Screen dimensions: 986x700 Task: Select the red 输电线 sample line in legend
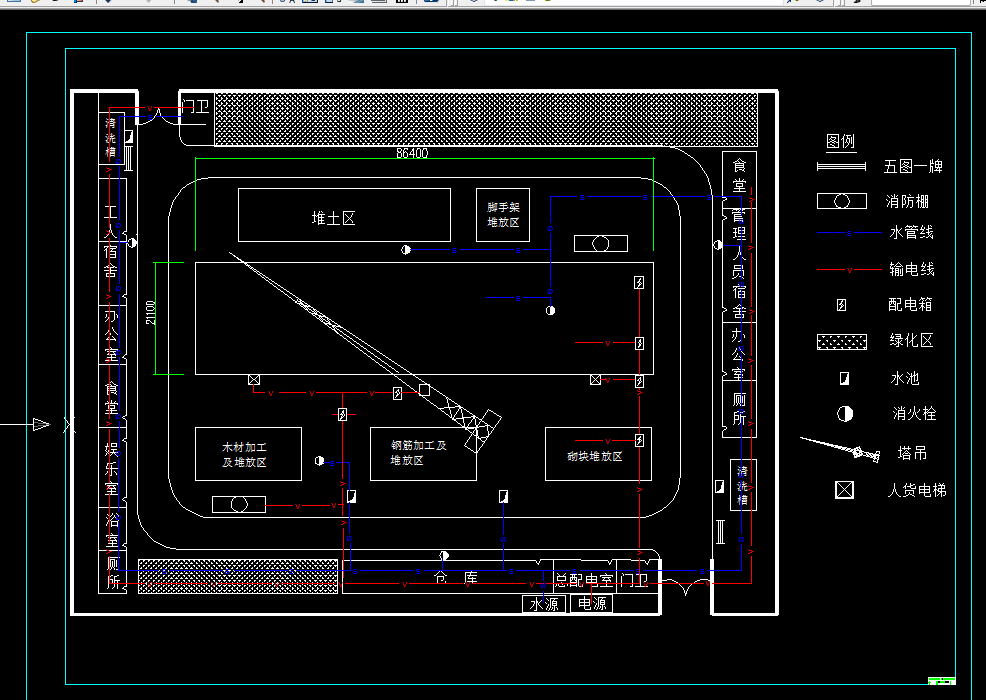coord(850,270)
